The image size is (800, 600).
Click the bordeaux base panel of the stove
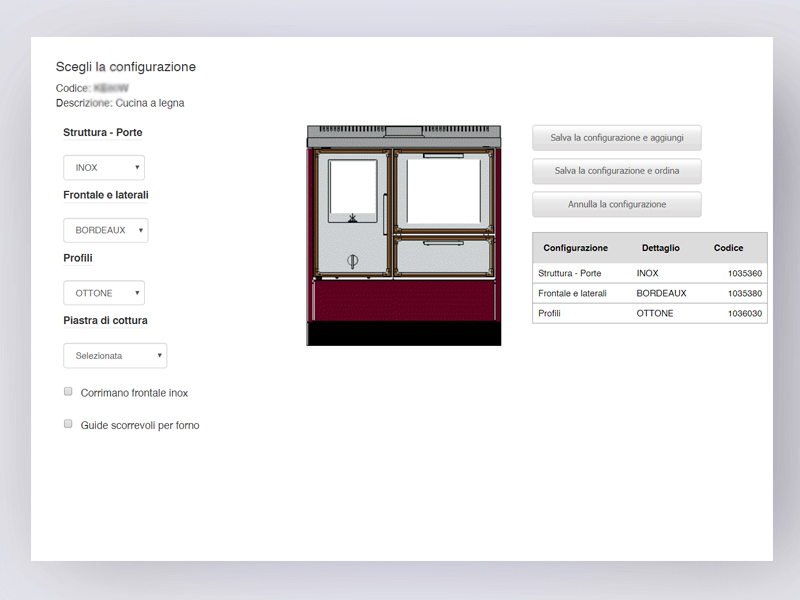pos(404,300)
